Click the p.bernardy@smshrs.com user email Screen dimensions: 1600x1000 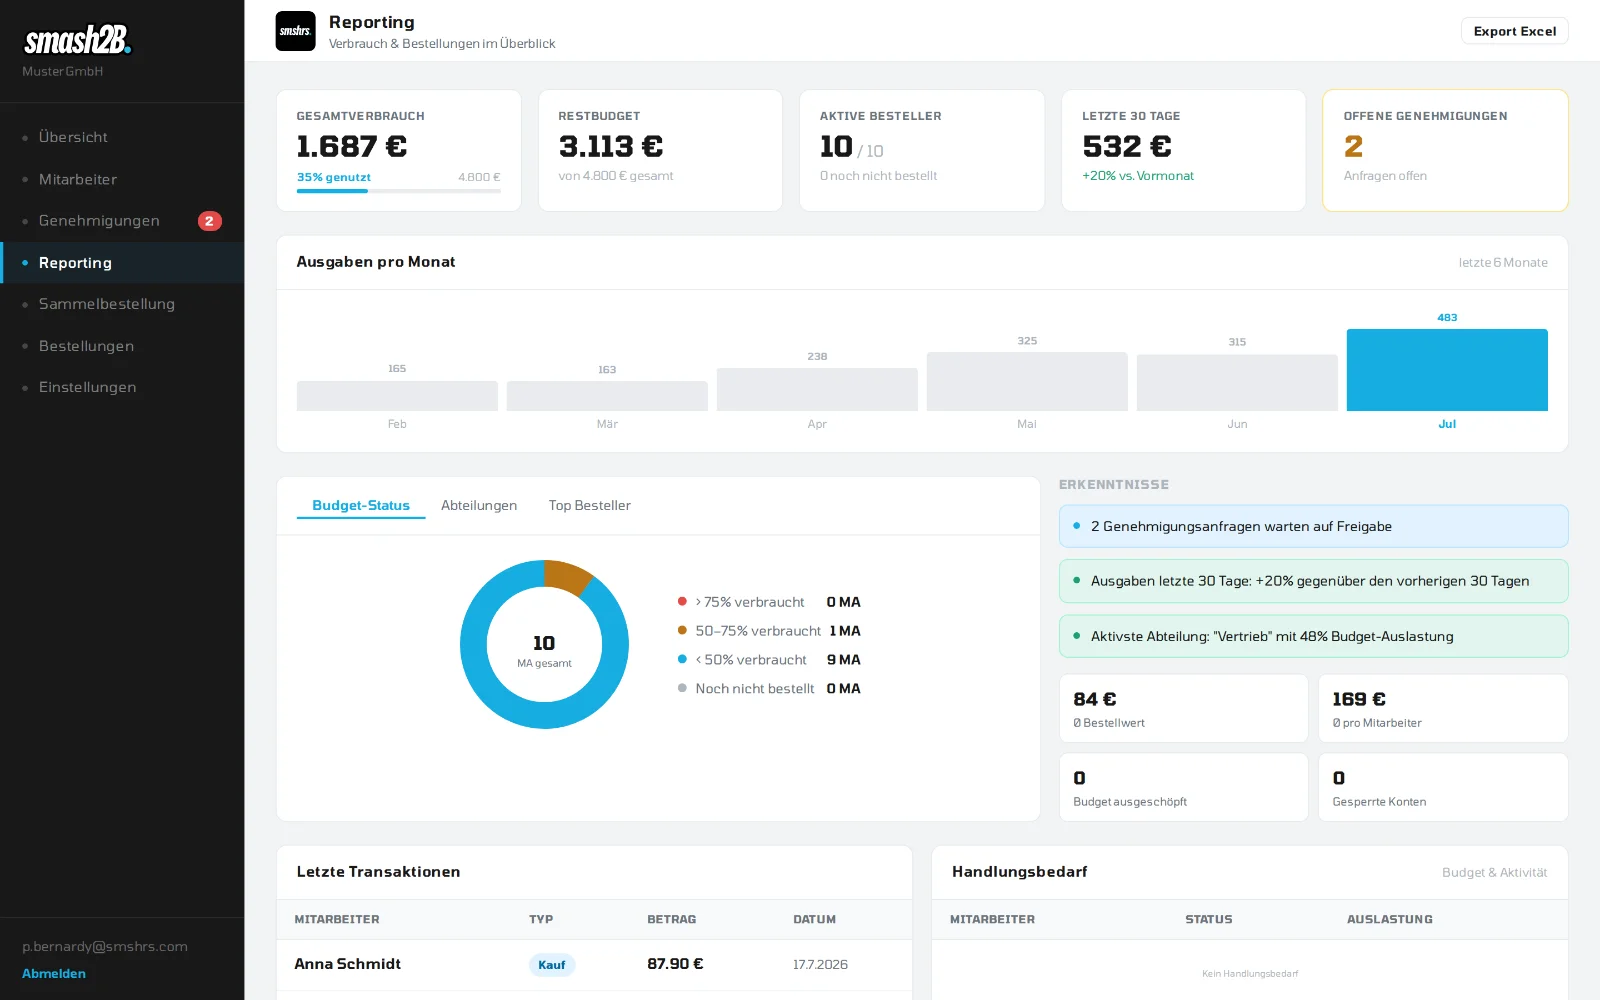tap(105, 946)
